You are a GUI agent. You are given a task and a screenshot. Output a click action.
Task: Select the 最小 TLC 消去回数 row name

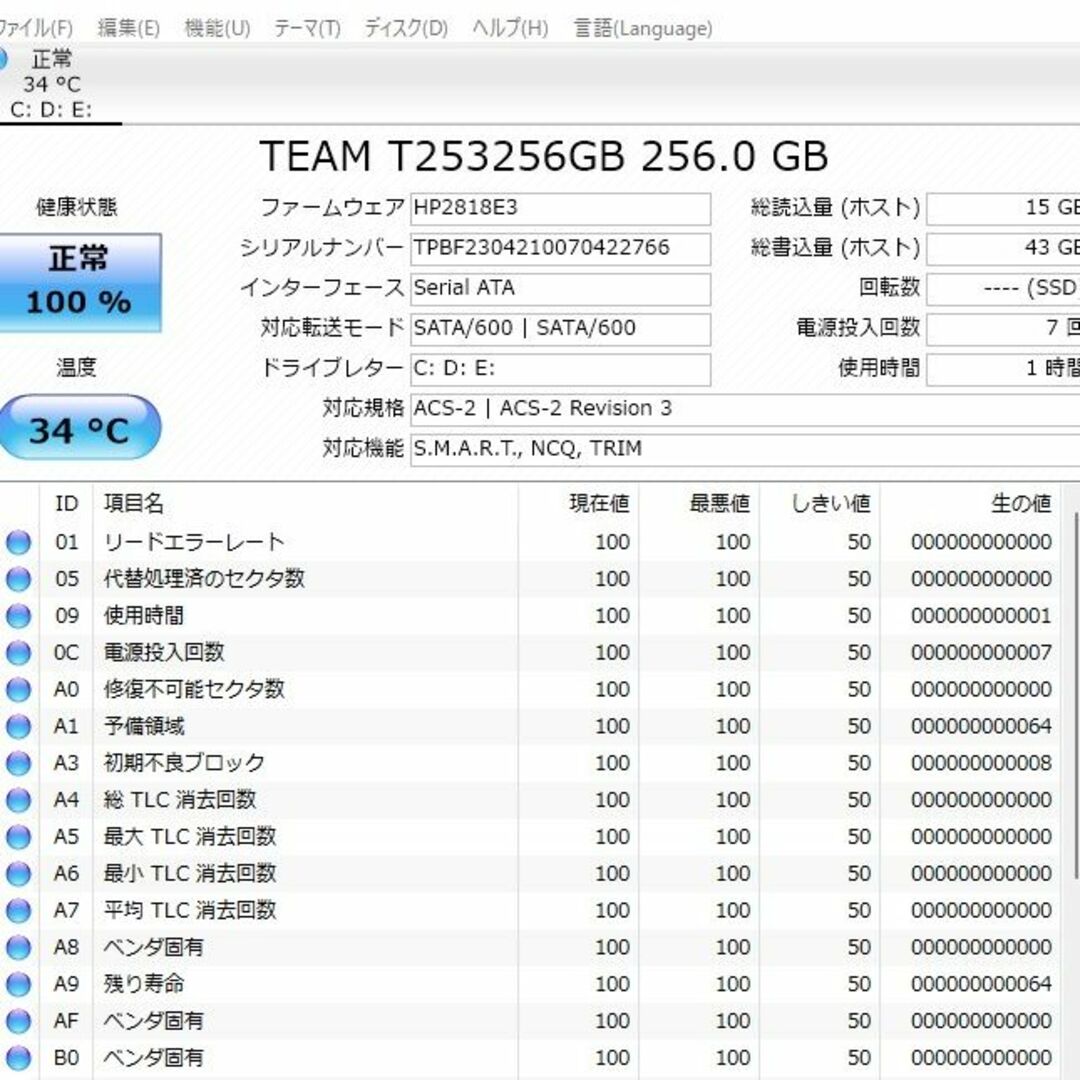point(190,874)
